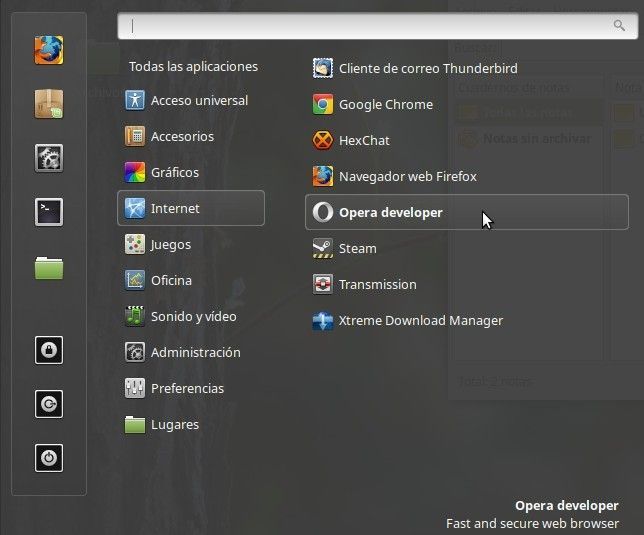Image resolution: width=644 pixels, height=535 pixels.
Task: Launch the Transmission text entry
Action: coord(377,285)
